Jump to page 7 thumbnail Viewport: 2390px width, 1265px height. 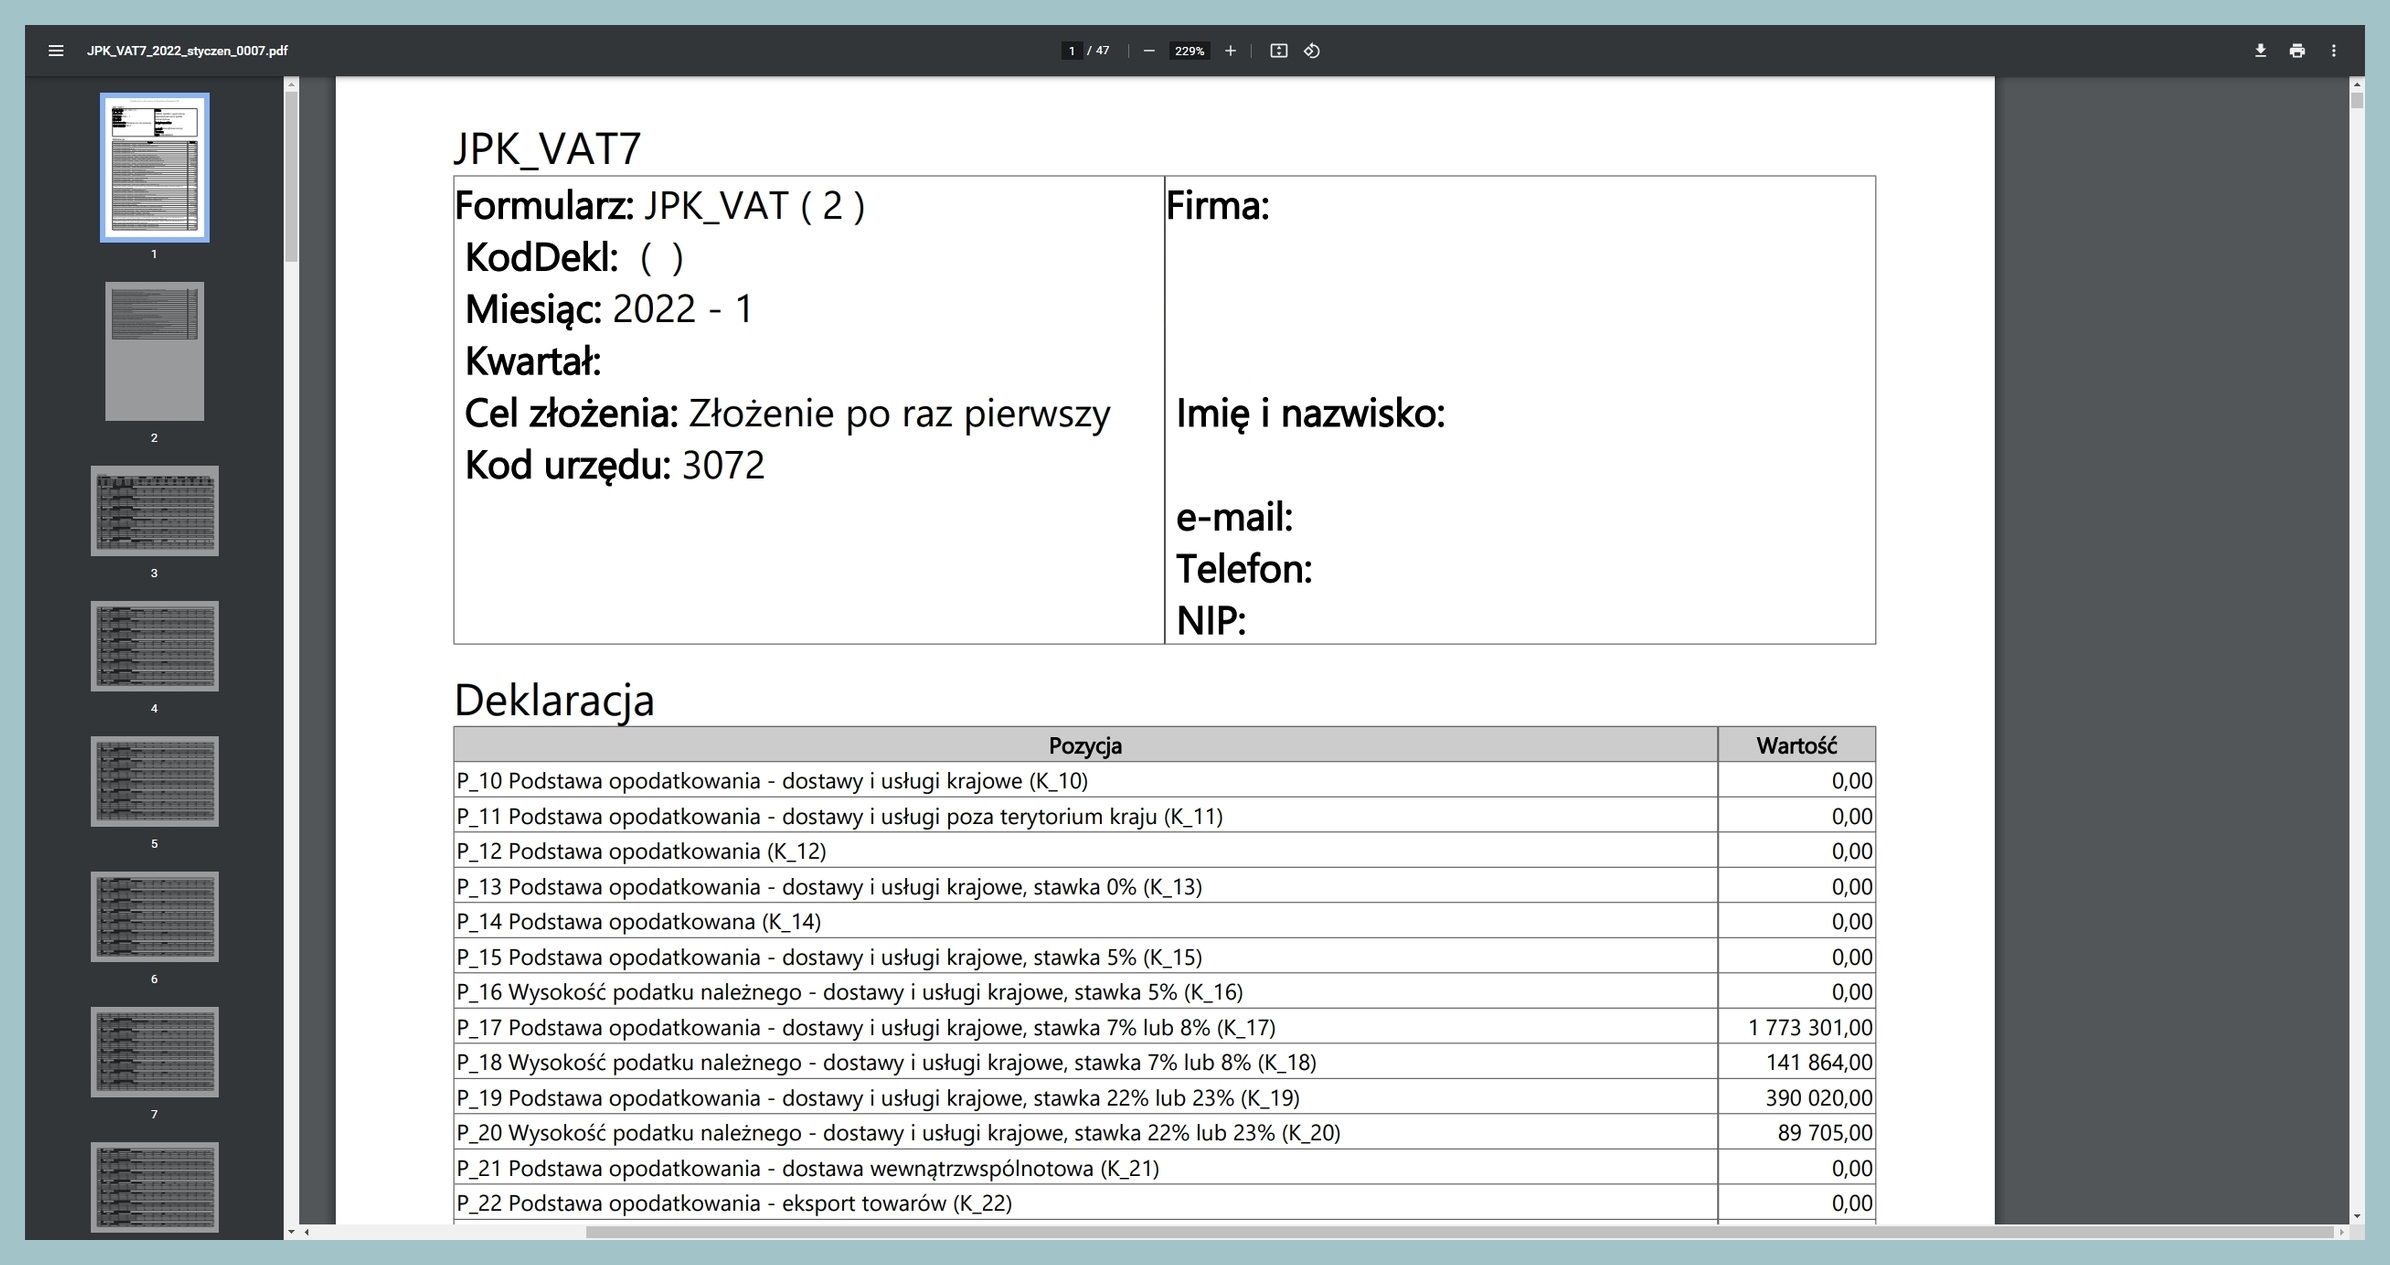[x=154, y=1051]
